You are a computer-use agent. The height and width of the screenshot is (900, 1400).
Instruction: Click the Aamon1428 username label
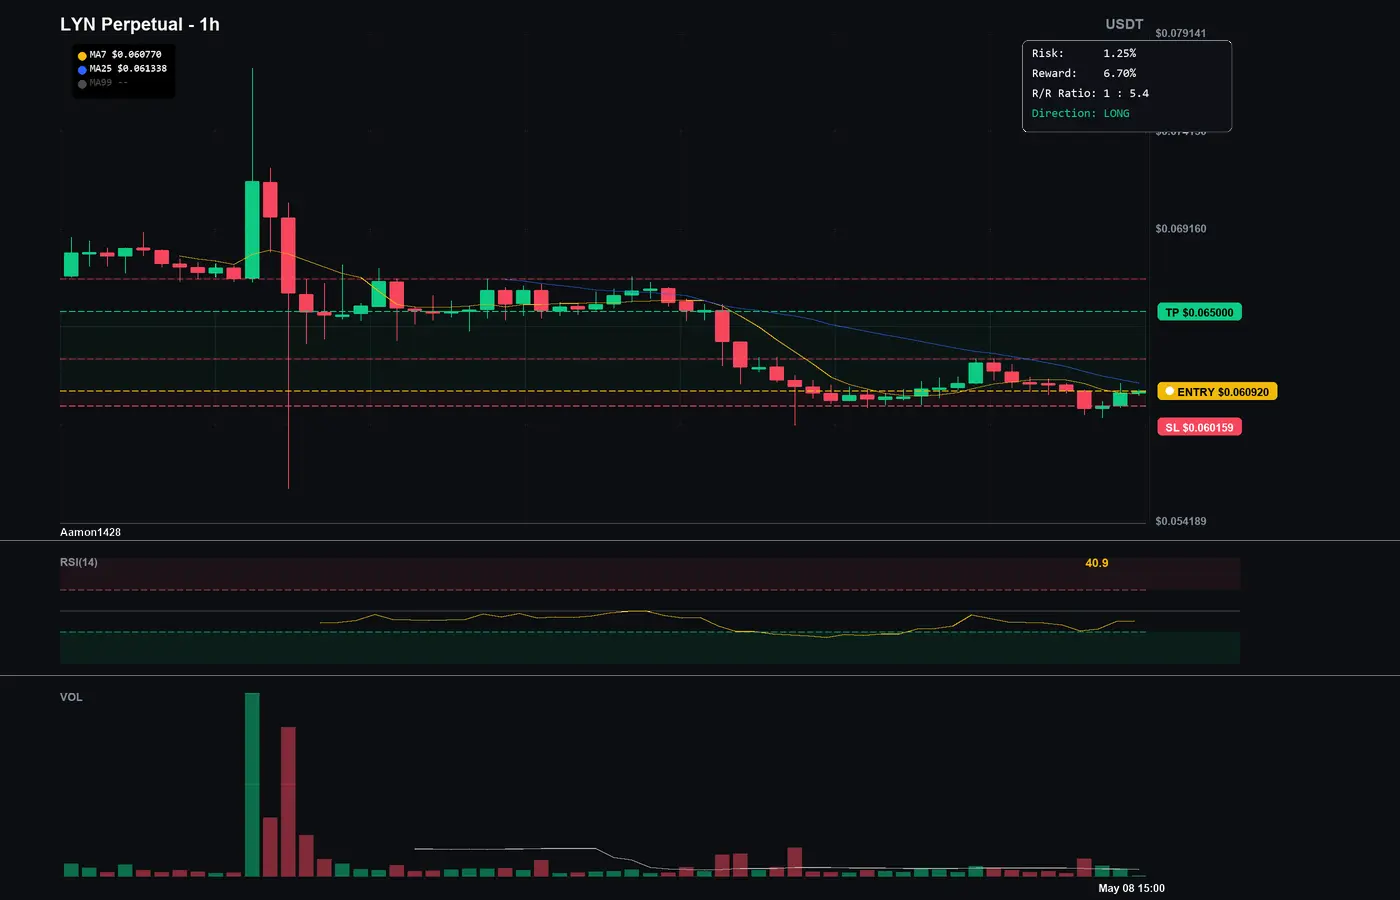90,532
